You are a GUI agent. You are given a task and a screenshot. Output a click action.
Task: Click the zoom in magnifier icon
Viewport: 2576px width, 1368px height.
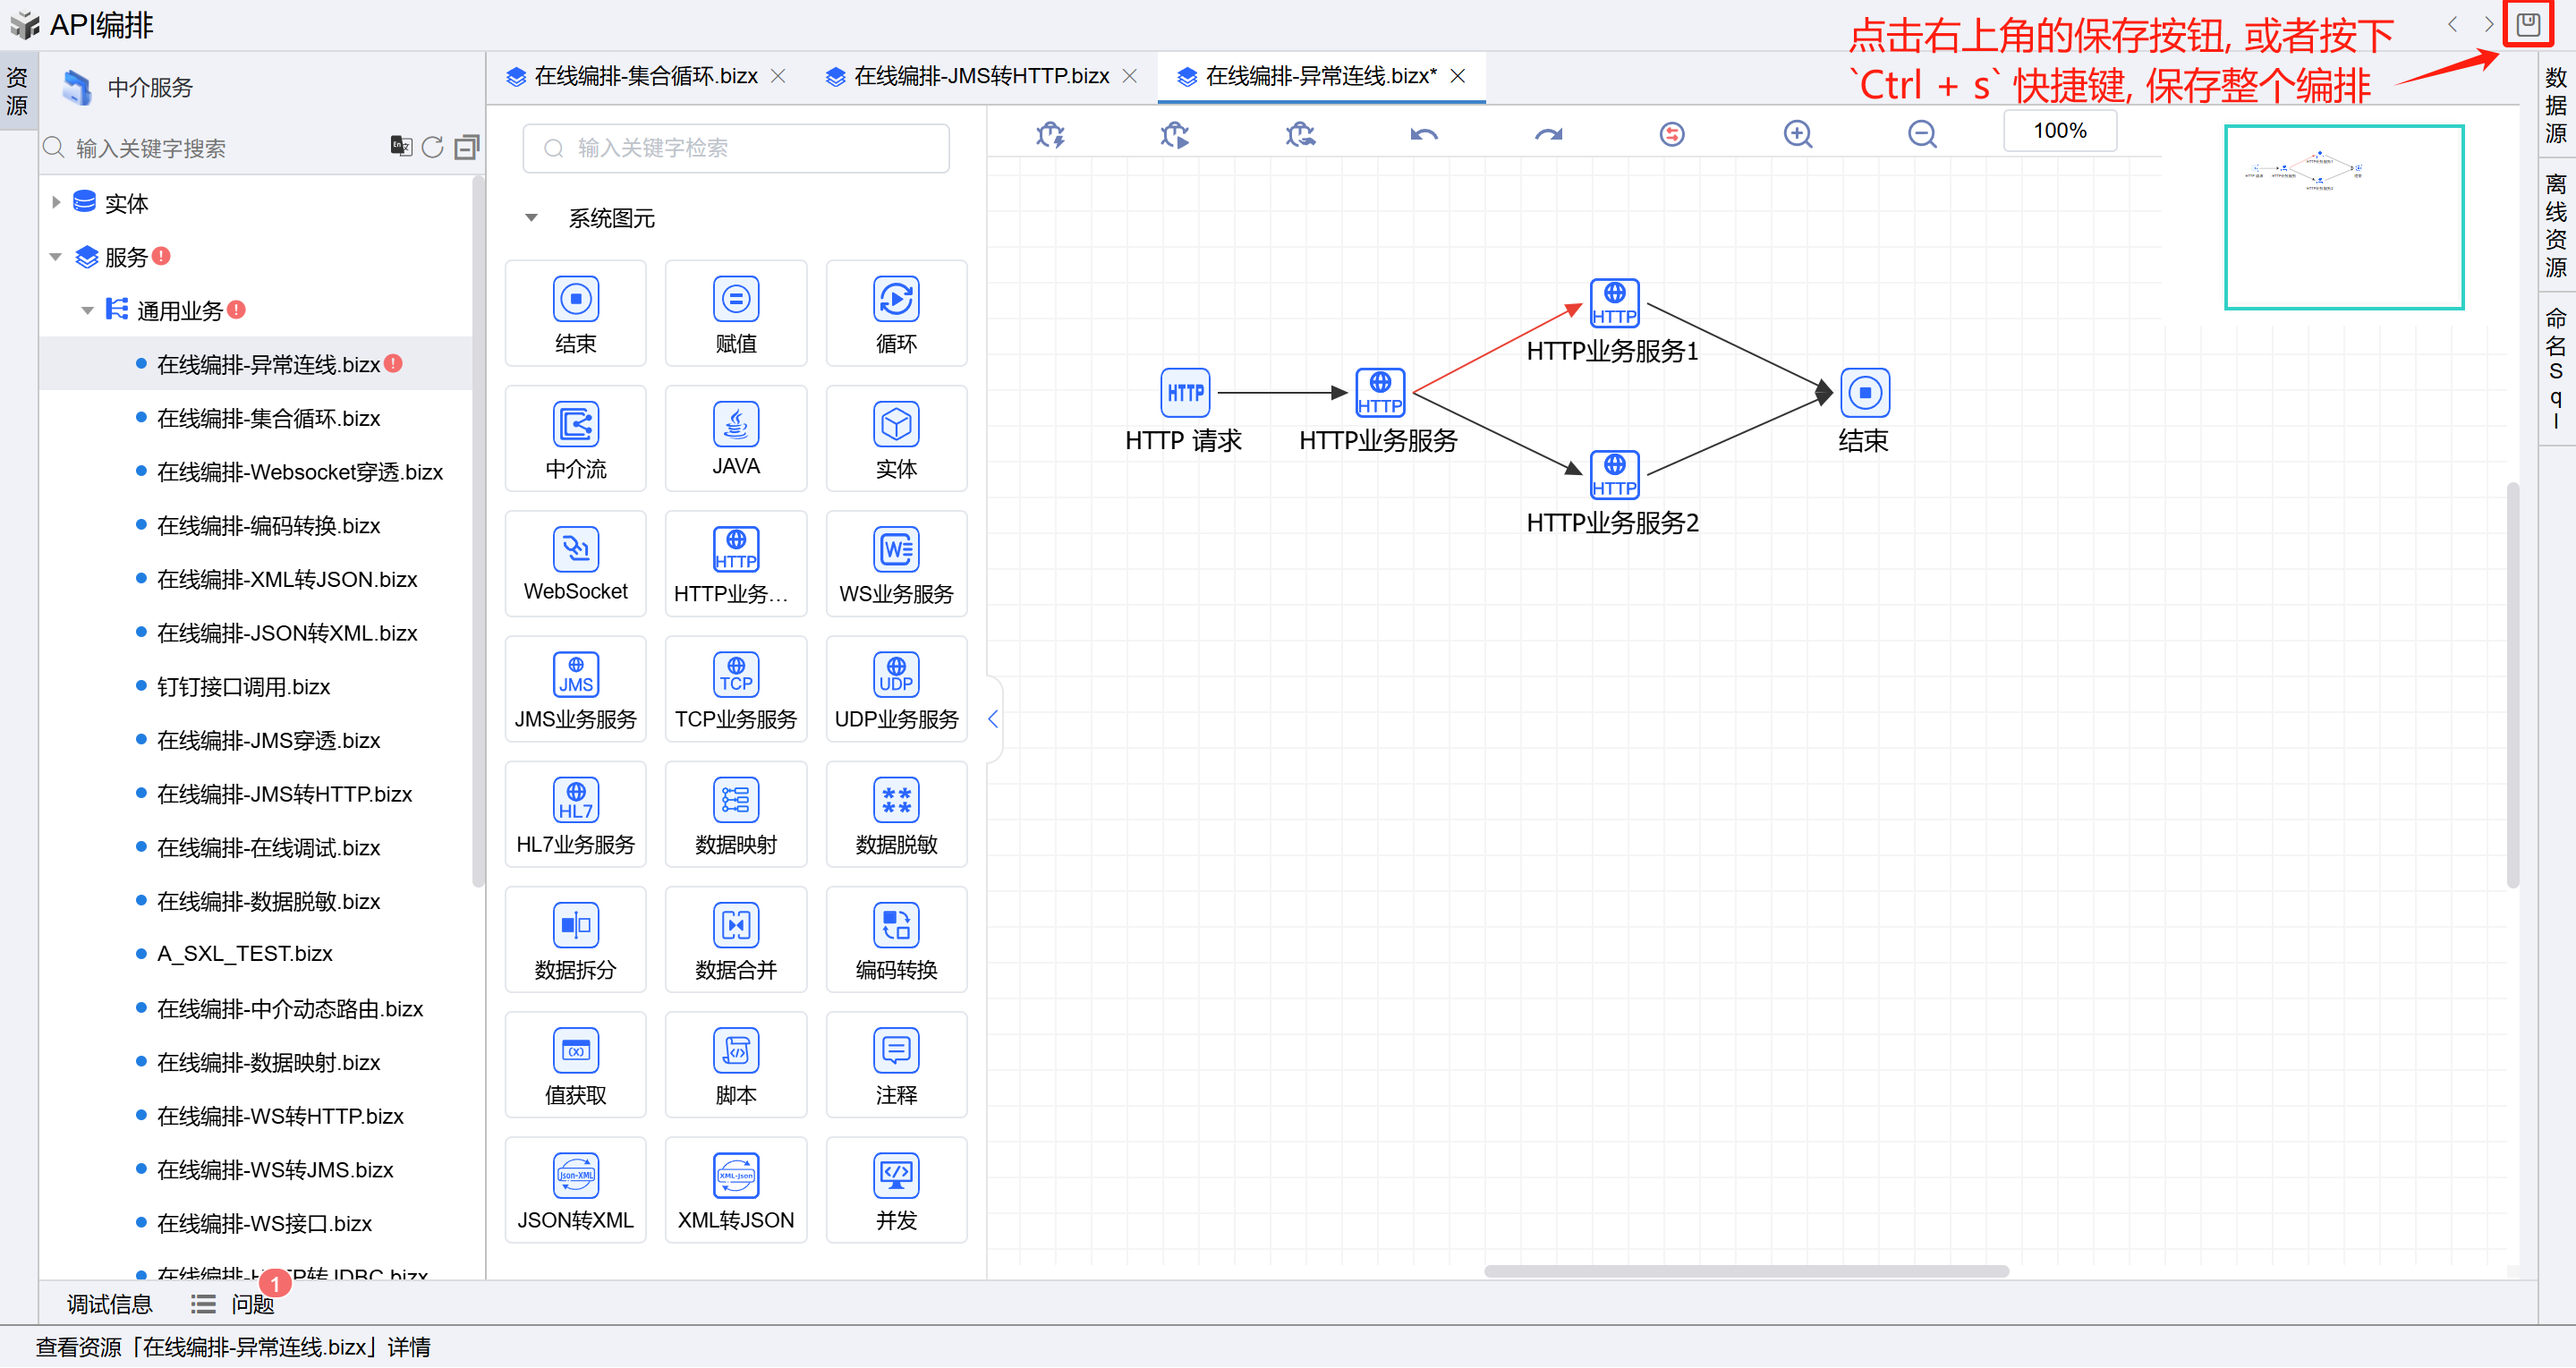1797,134
